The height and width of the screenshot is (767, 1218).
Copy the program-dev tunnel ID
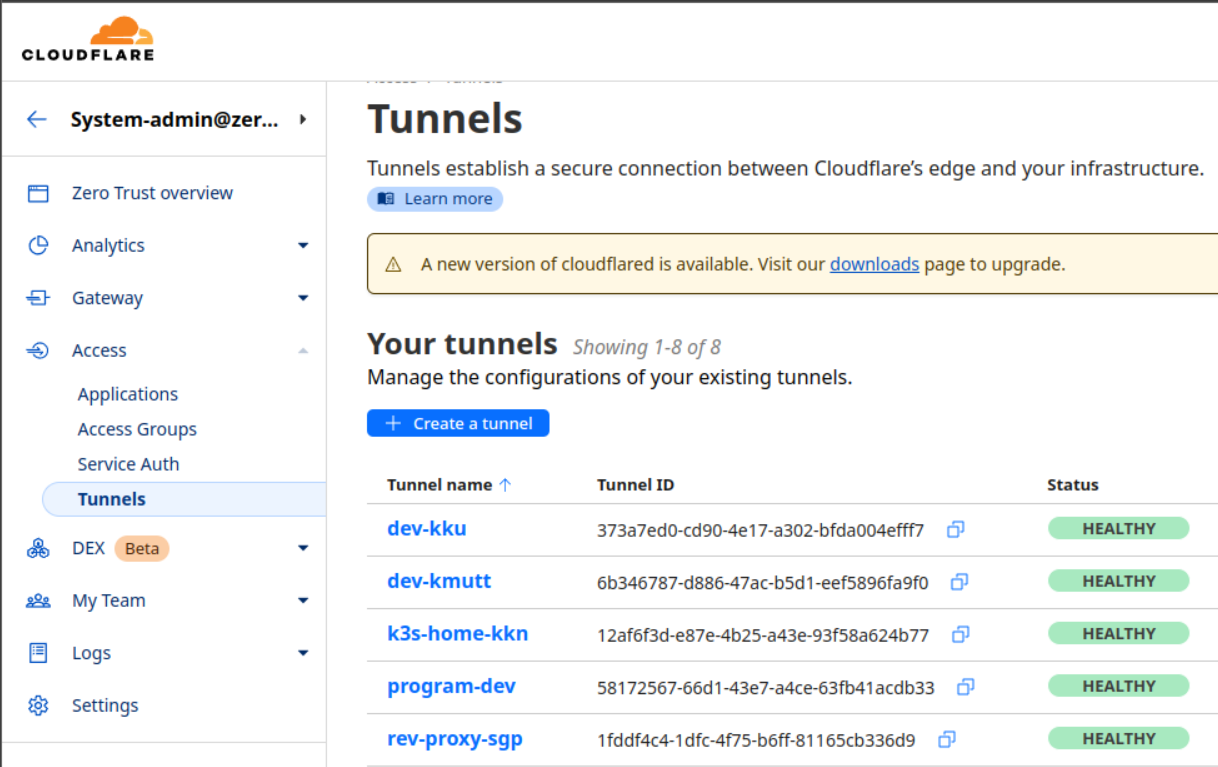tap(965, 687)
